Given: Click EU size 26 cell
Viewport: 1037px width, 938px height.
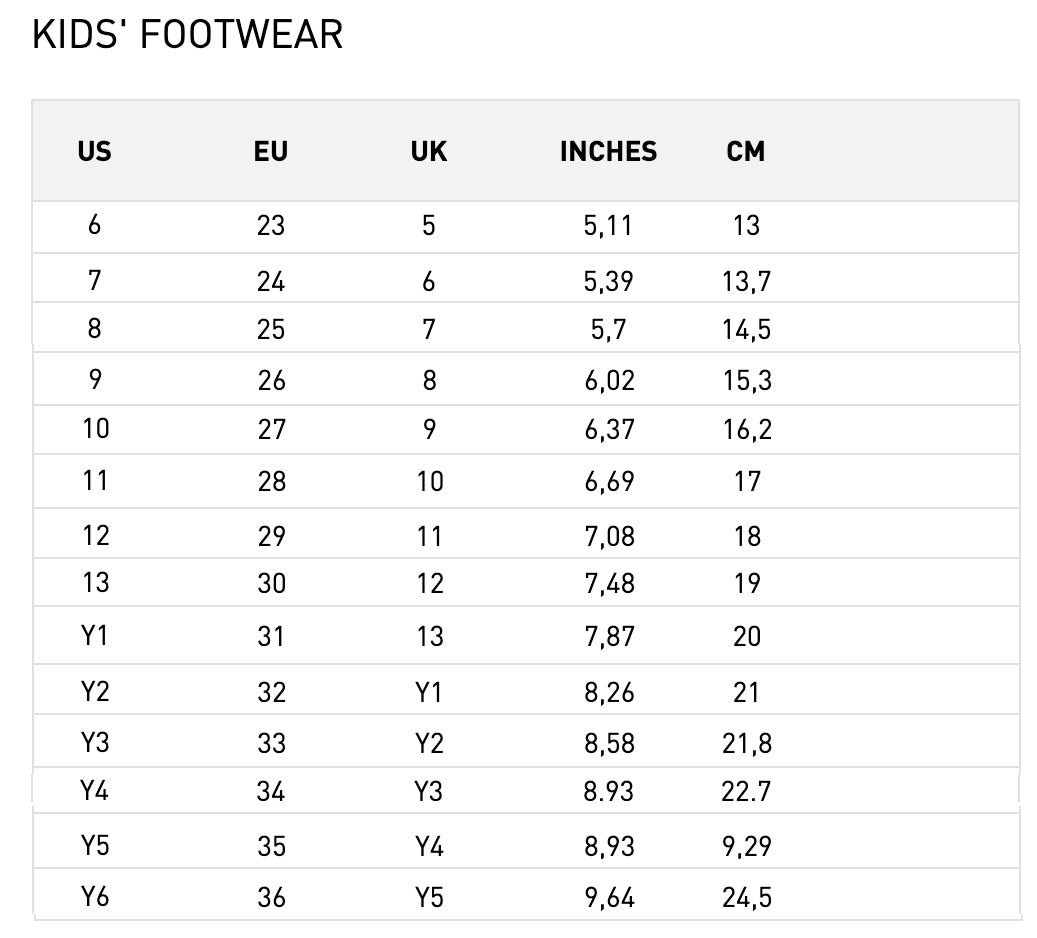Looking at the screenshot, I should point(271,380).
